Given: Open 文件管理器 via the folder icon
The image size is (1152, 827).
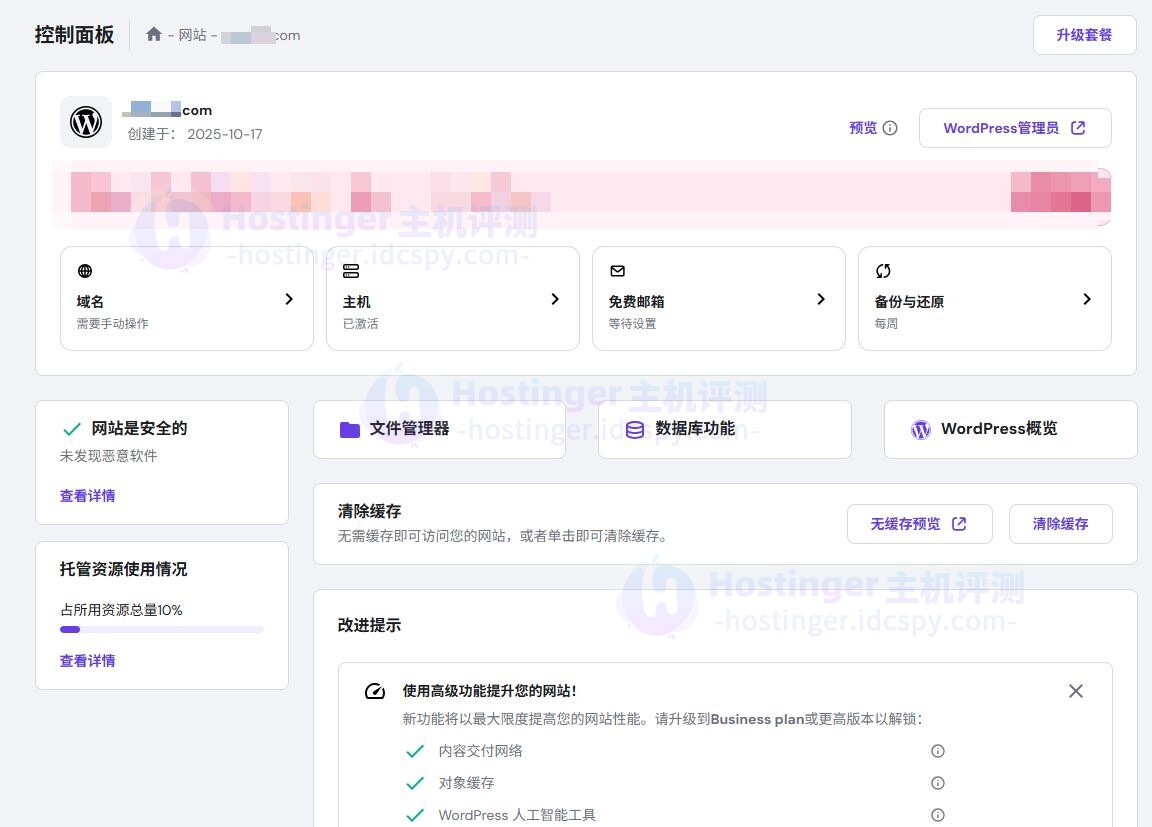Looking at the screenshot, I should pyautogui.click(x=348, y=428).
